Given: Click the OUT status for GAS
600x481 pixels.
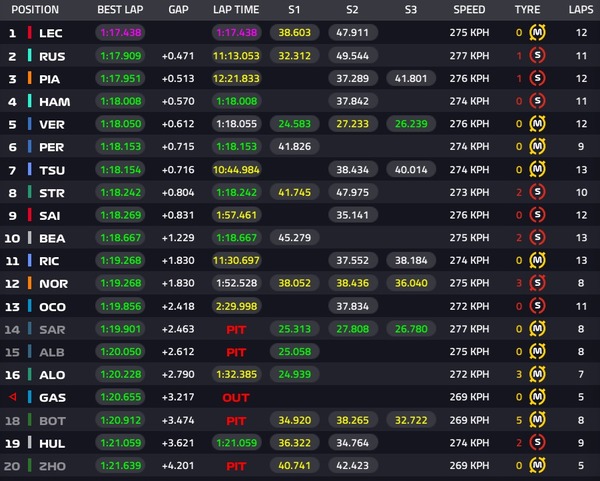Looking at the screenshot, I should 236,397.
